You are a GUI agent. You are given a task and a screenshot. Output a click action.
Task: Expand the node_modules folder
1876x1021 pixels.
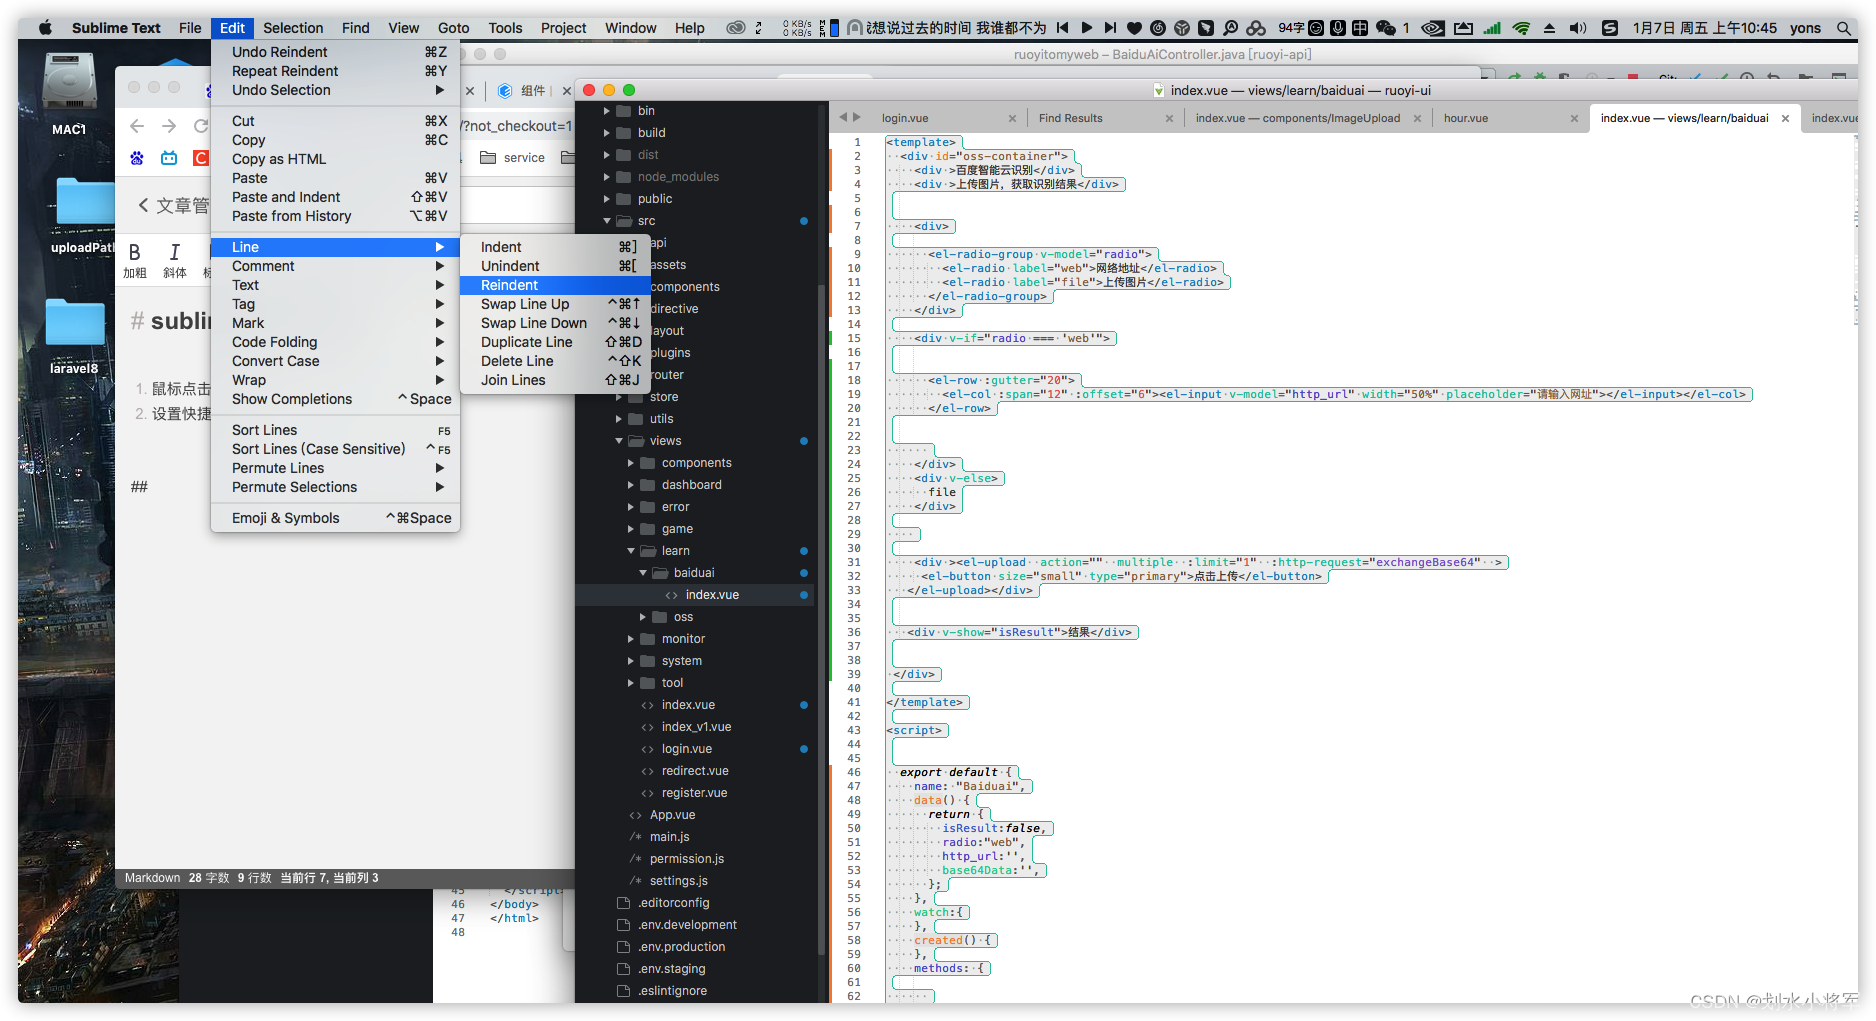click(606, 177)
